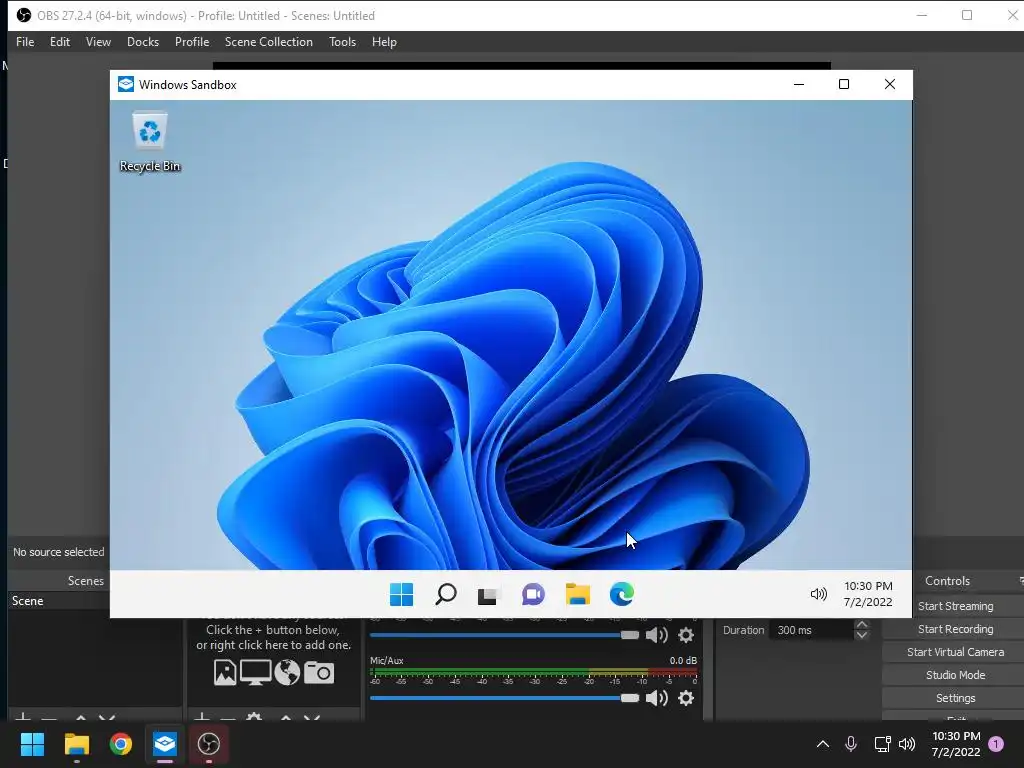Open File Explorer on the Sandbox taskbar

point(577,594)
